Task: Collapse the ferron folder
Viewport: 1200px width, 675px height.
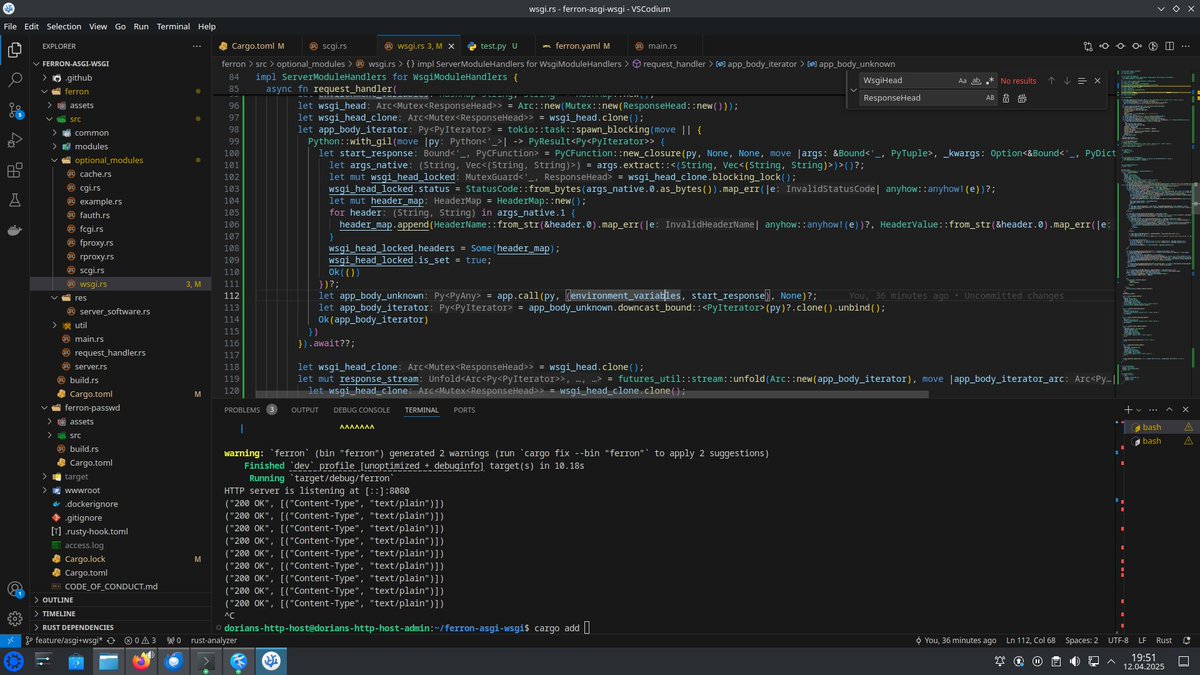Action: coord(43,91)
